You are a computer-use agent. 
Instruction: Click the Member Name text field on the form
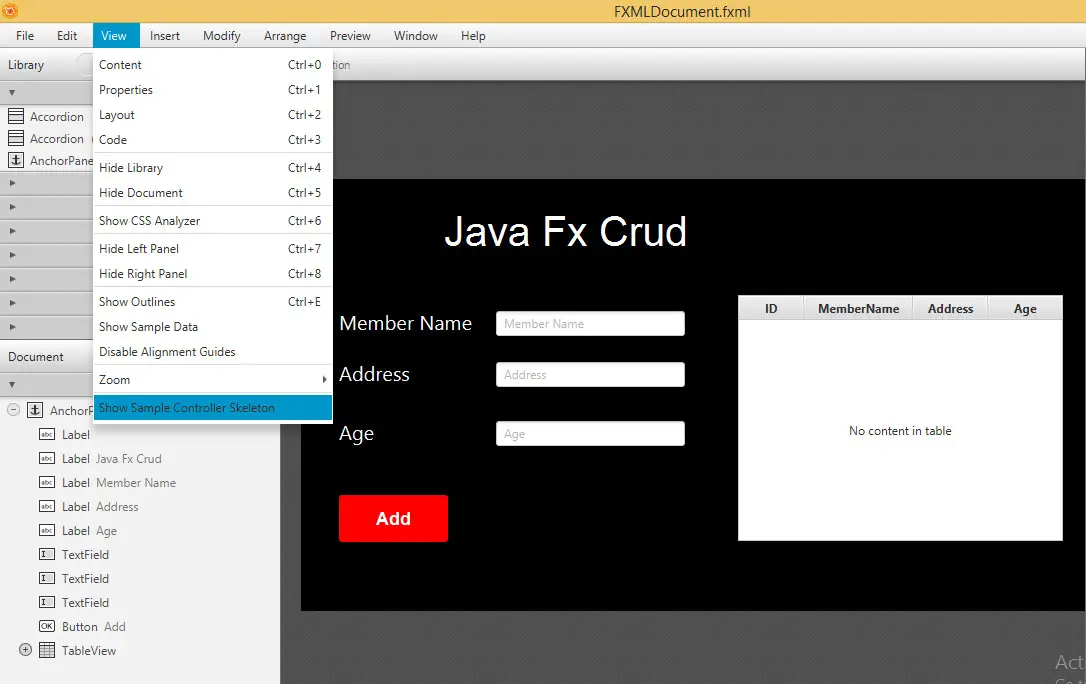[x=589, y=323]
